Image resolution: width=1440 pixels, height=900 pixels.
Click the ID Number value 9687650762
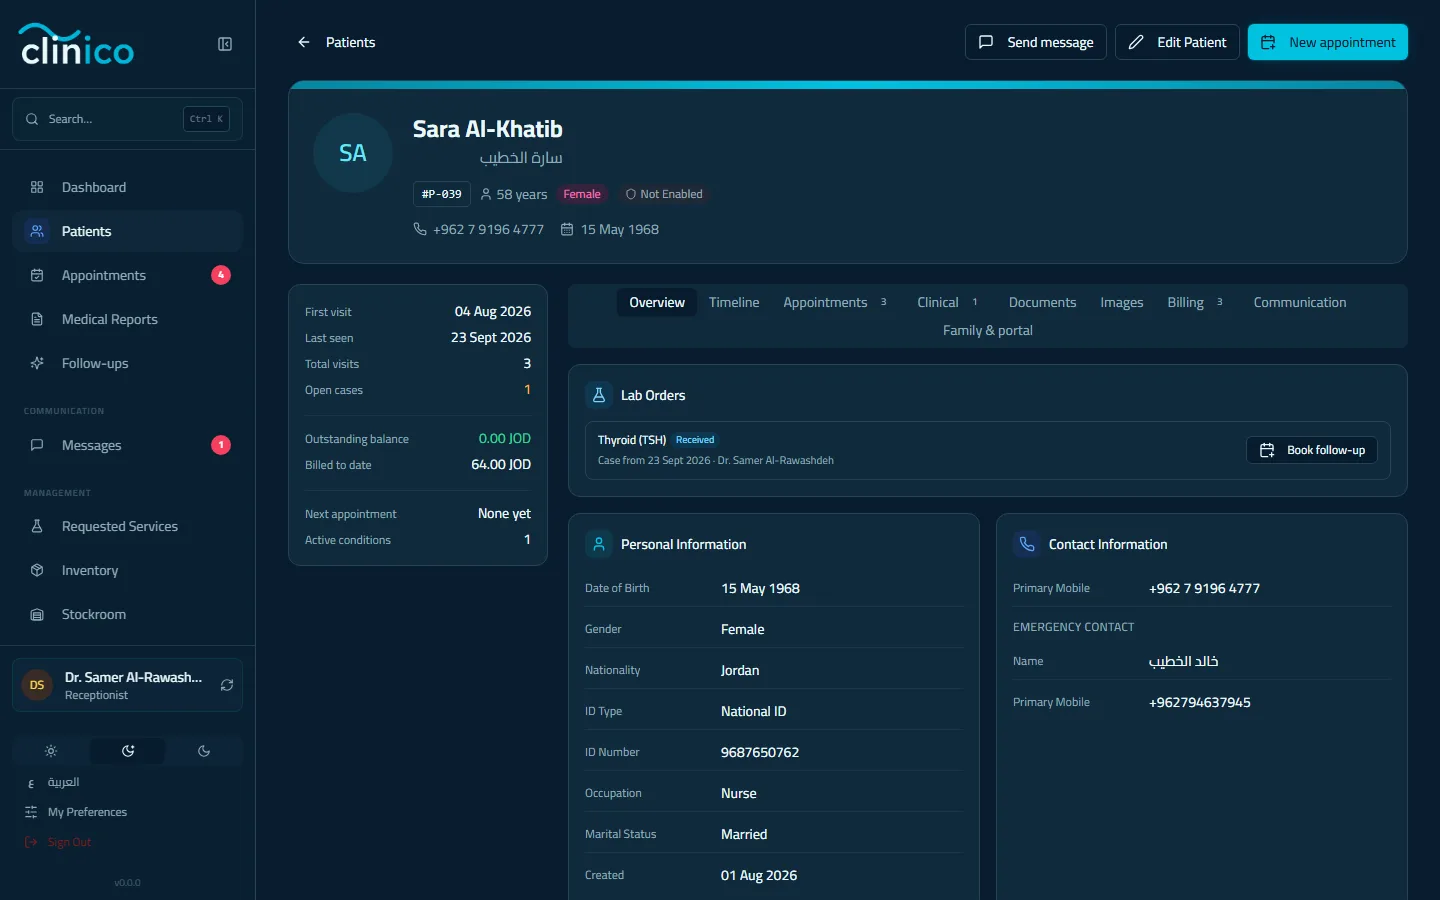(760, 752)
